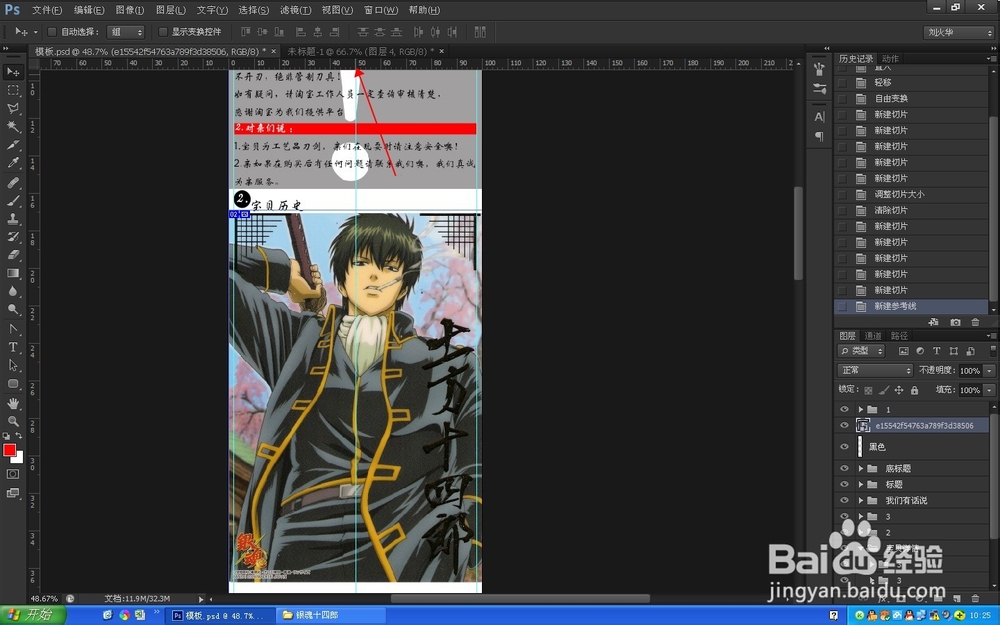
Task: Select the Rounded Rectangle shape tool
Action: click(13, 384)
